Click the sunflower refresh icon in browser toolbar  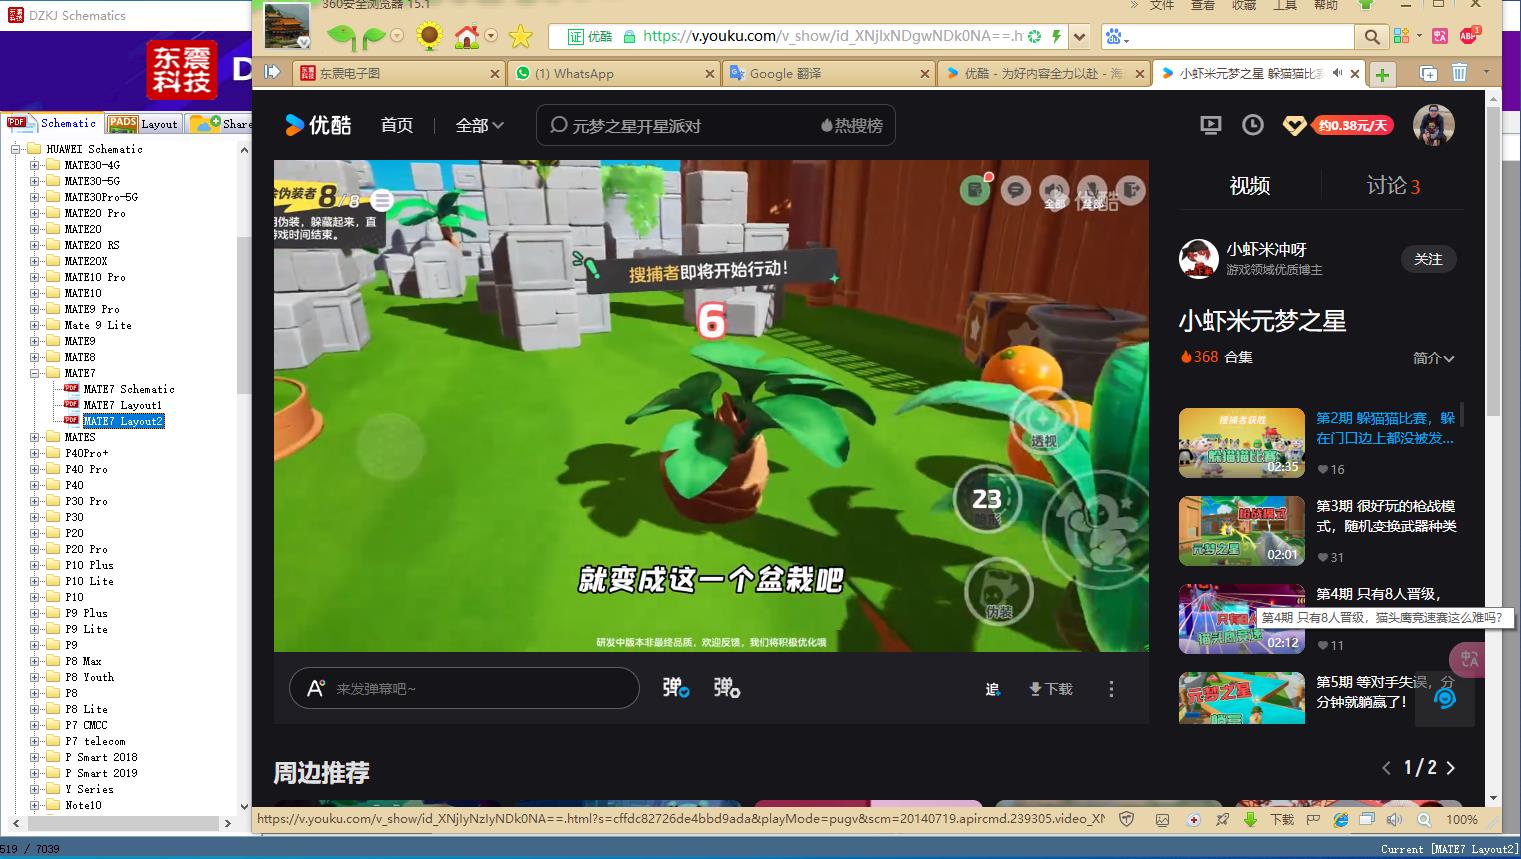429,37
